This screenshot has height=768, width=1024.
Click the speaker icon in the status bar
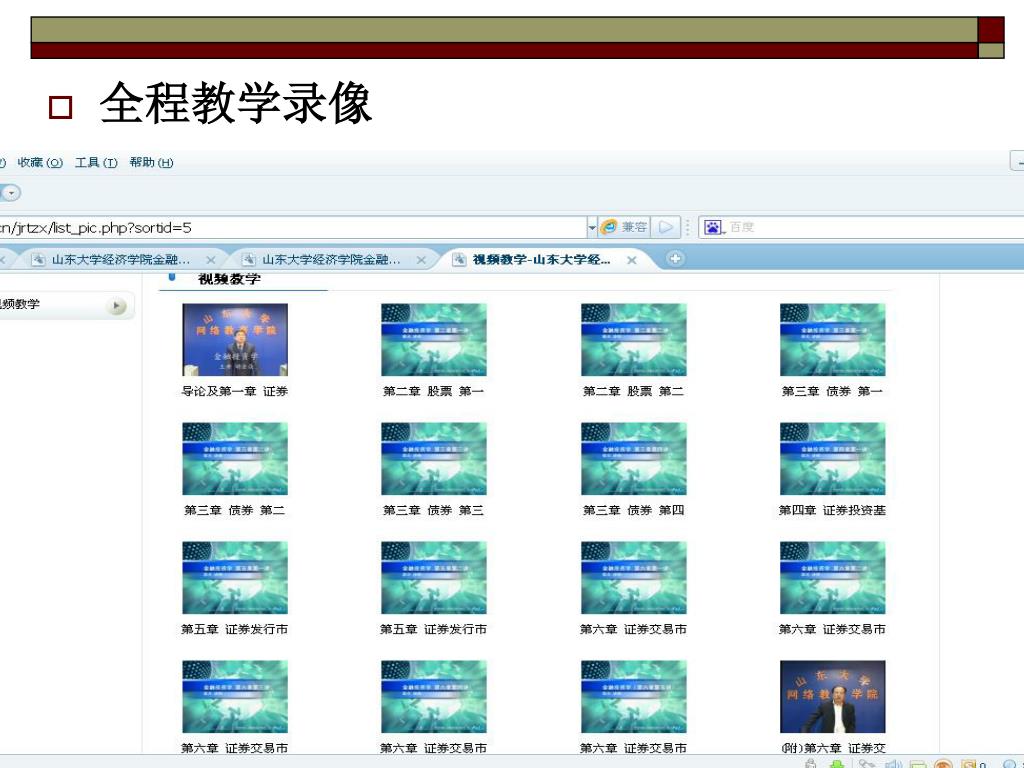[x=892, y=764]
